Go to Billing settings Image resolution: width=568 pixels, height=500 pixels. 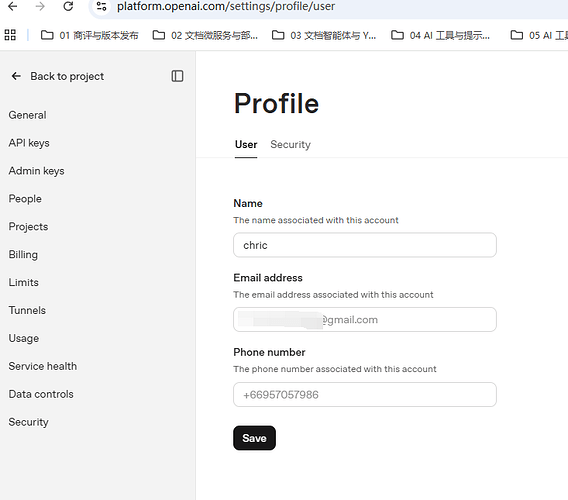[x=23, y=255]
